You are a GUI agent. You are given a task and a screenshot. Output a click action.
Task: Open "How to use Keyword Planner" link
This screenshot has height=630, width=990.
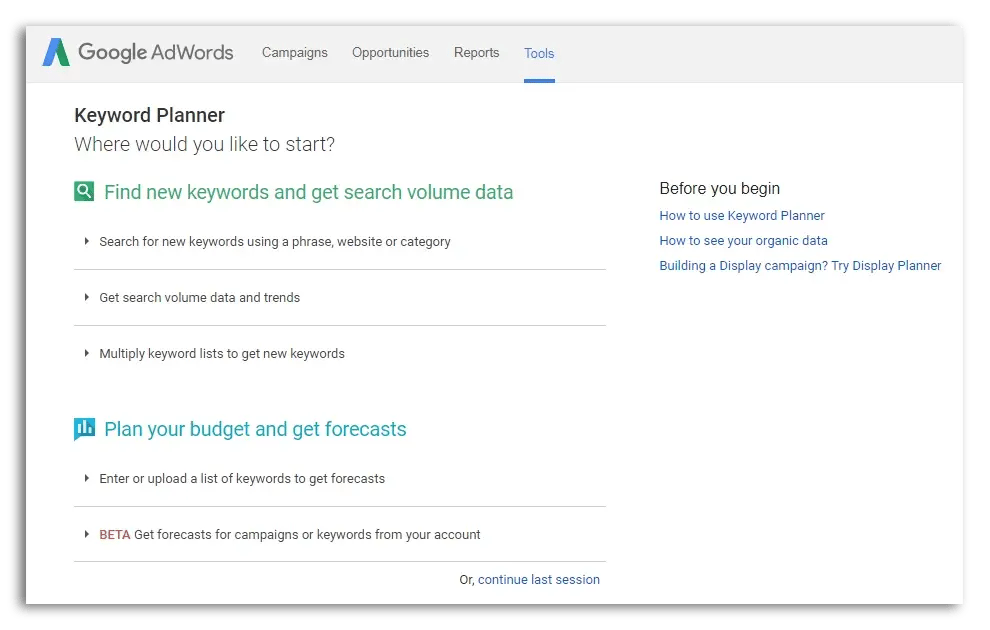(x=742, y=215)
